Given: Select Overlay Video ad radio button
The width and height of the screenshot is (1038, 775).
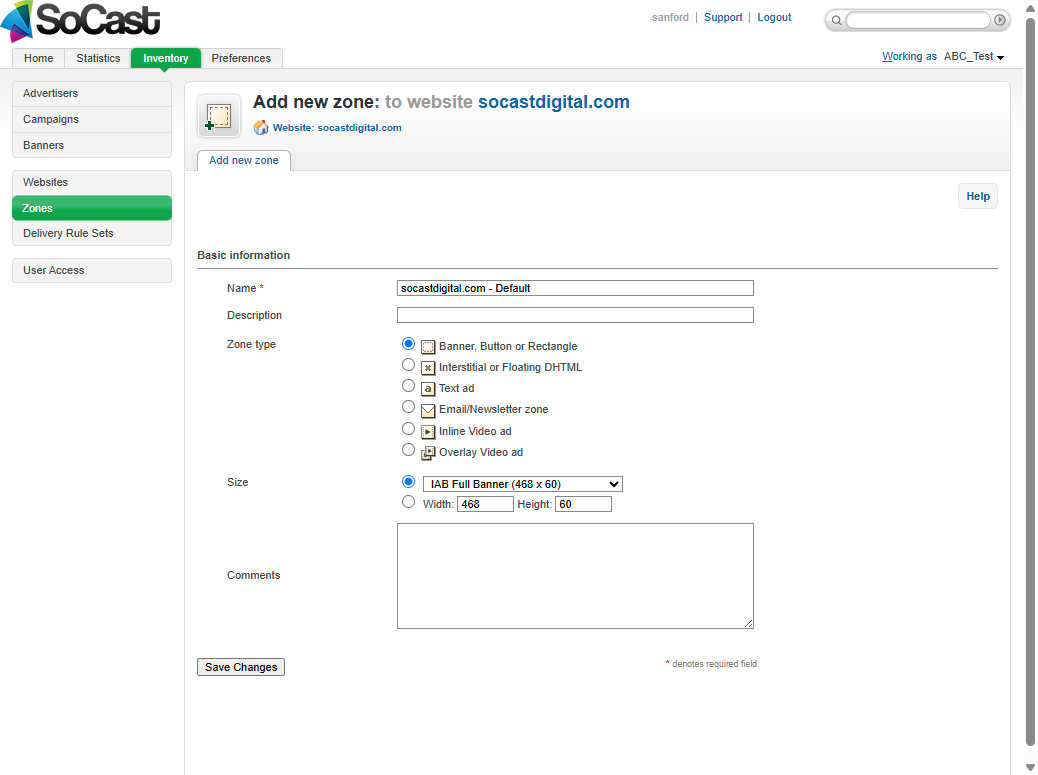Looking at the screenshot, I should (x=408, y=450).
